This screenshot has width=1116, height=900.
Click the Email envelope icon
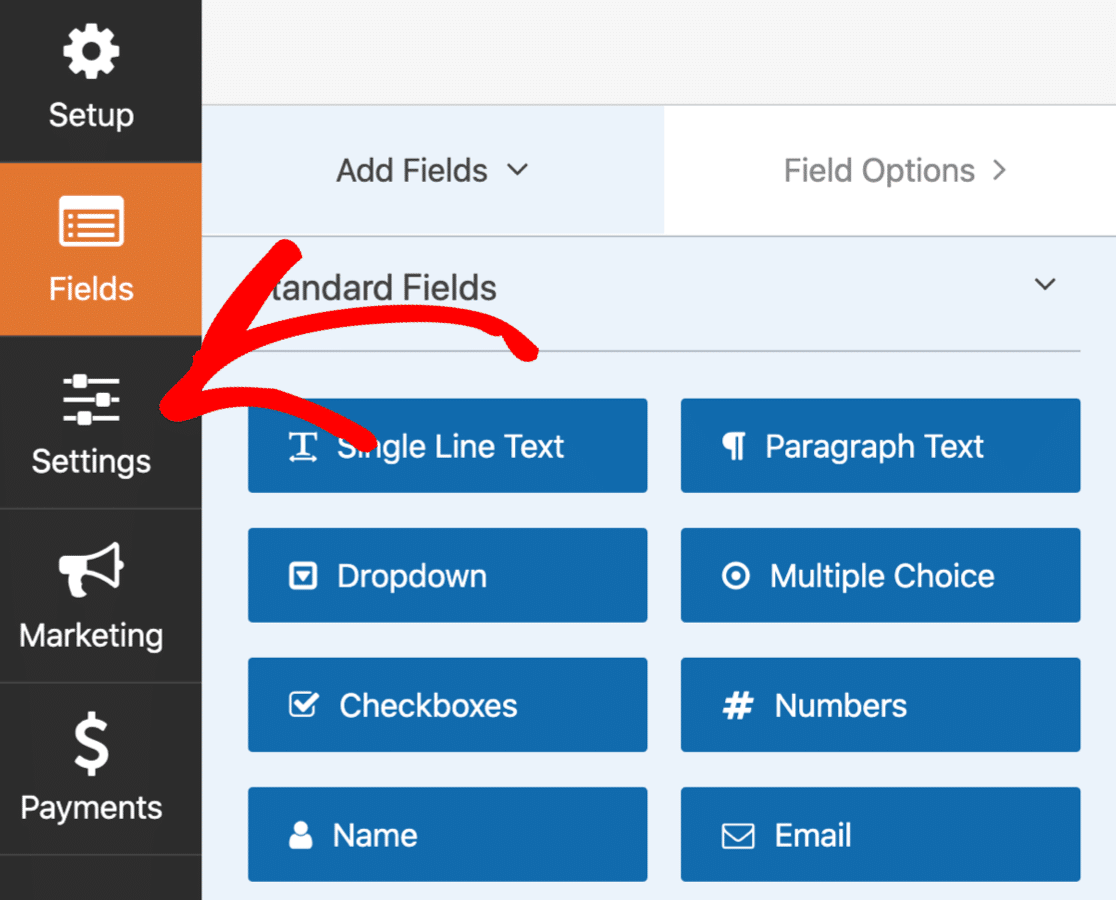tap(738, 836)
